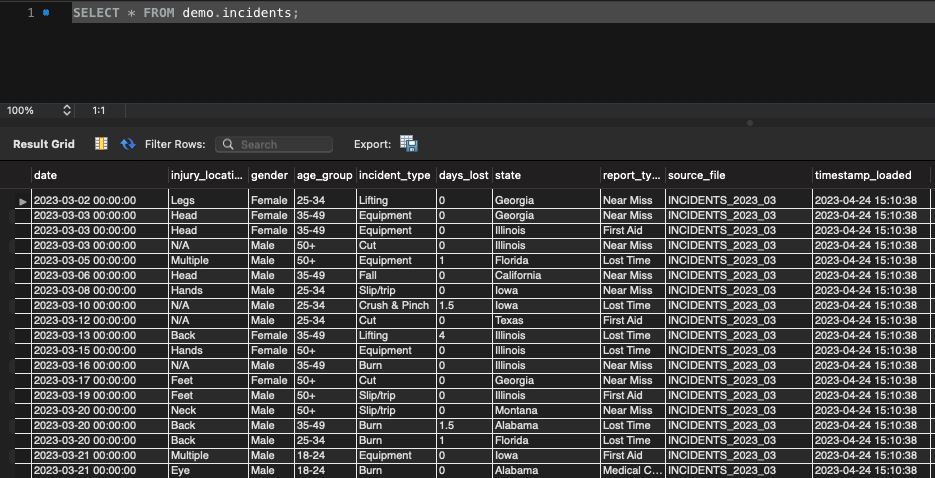The height and width of the screenshot is (478, 935).
Task: Select the 'Legs' injury location cell
Action: [x=209, y=200]
